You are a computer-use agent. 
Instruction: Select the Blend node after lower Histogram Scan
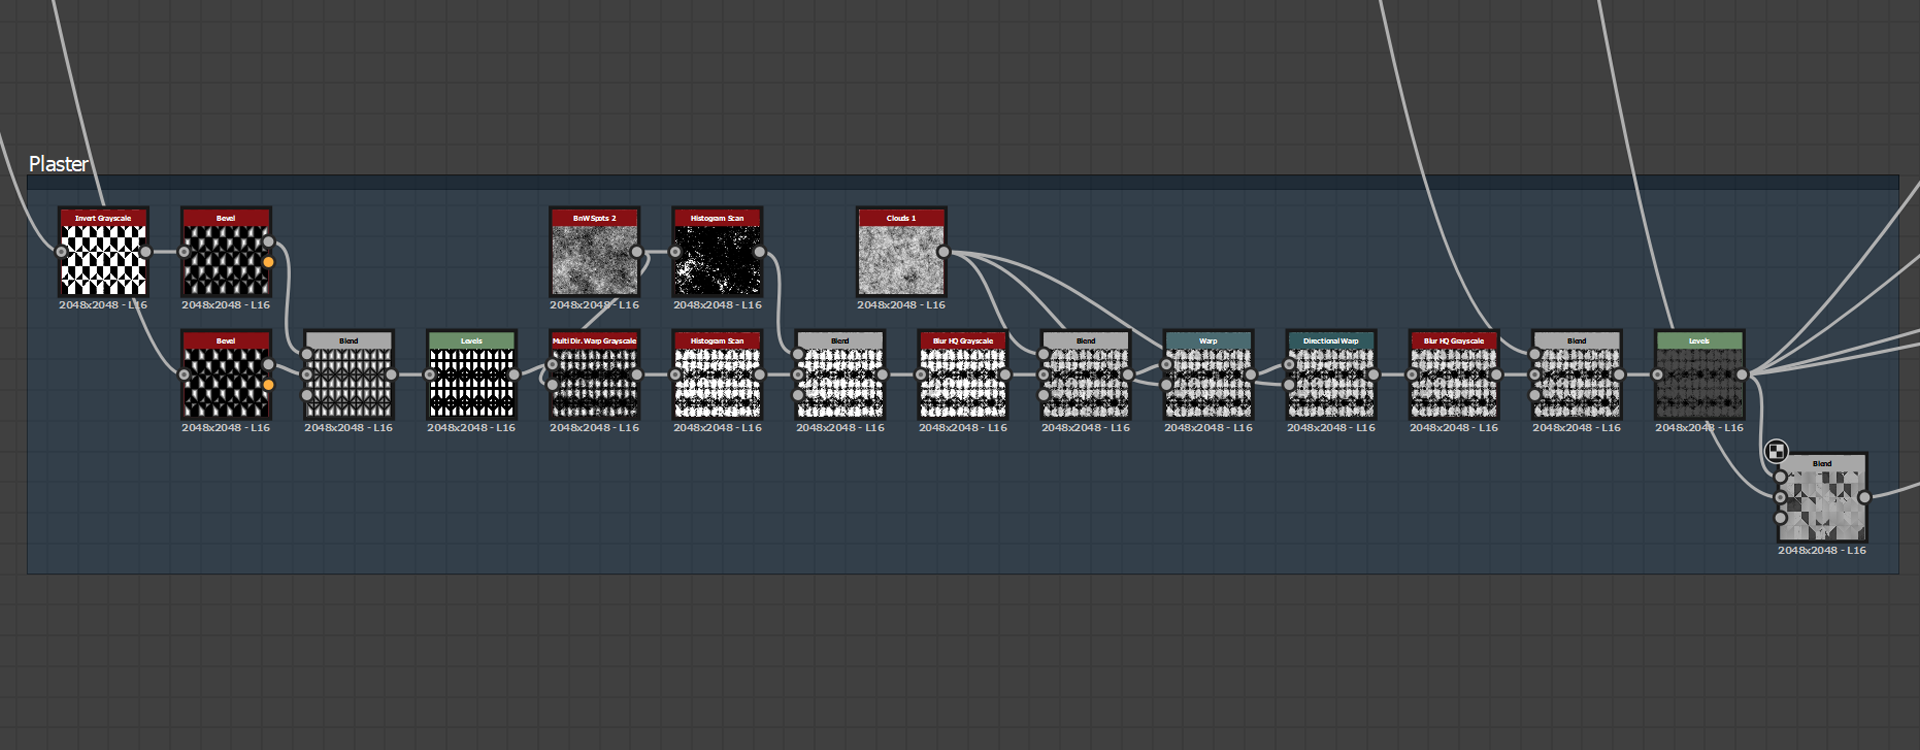[840, 375]
